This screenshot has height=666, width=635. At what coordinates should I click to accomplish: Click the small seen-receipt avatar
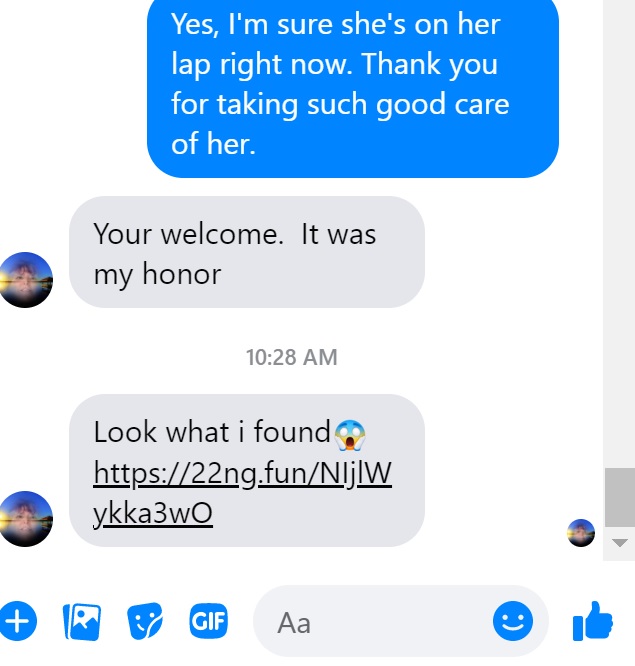click(x=581, y=533)
